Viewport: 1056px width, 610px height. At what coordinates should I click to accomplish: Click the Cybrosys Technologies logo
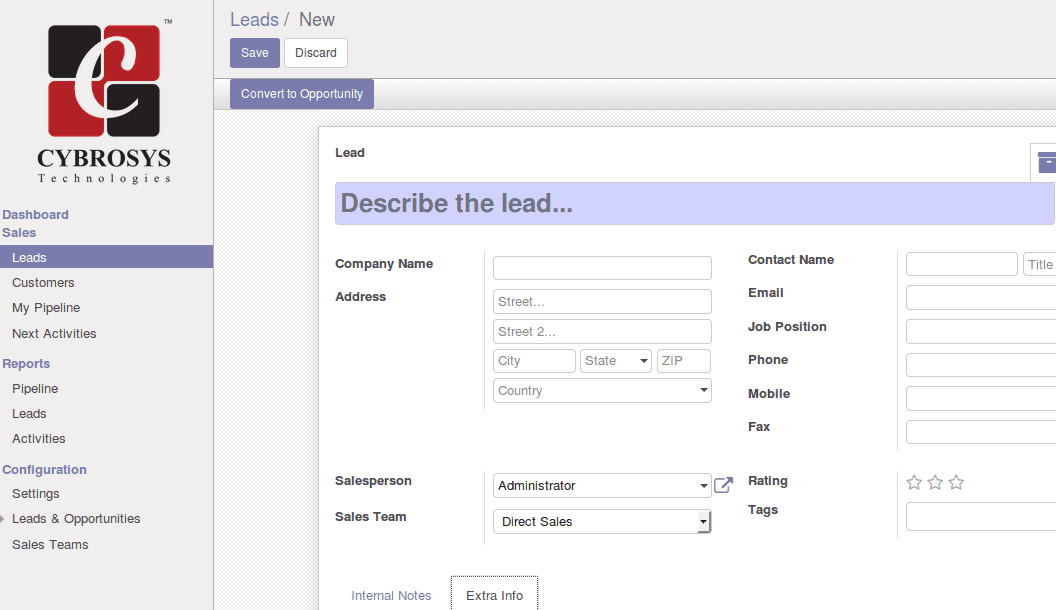point(104,101)
